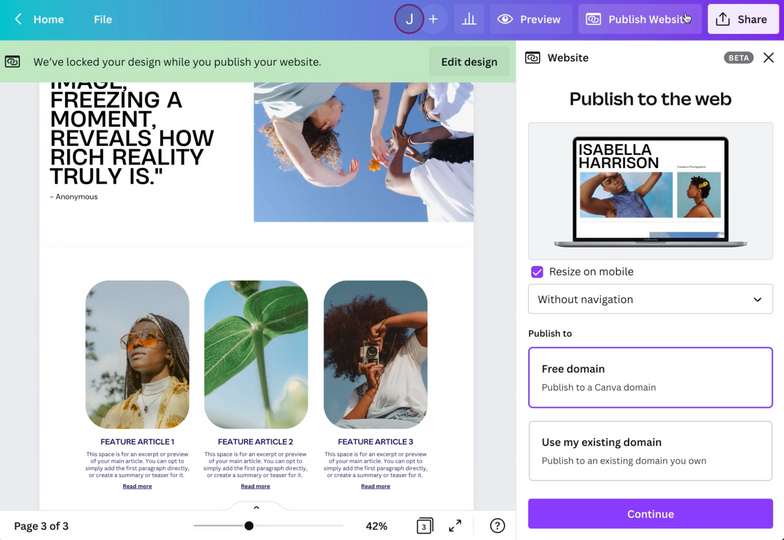784x540 pixels.
Task: Click the zoom slider handle
Action: [x=249, y=526]
